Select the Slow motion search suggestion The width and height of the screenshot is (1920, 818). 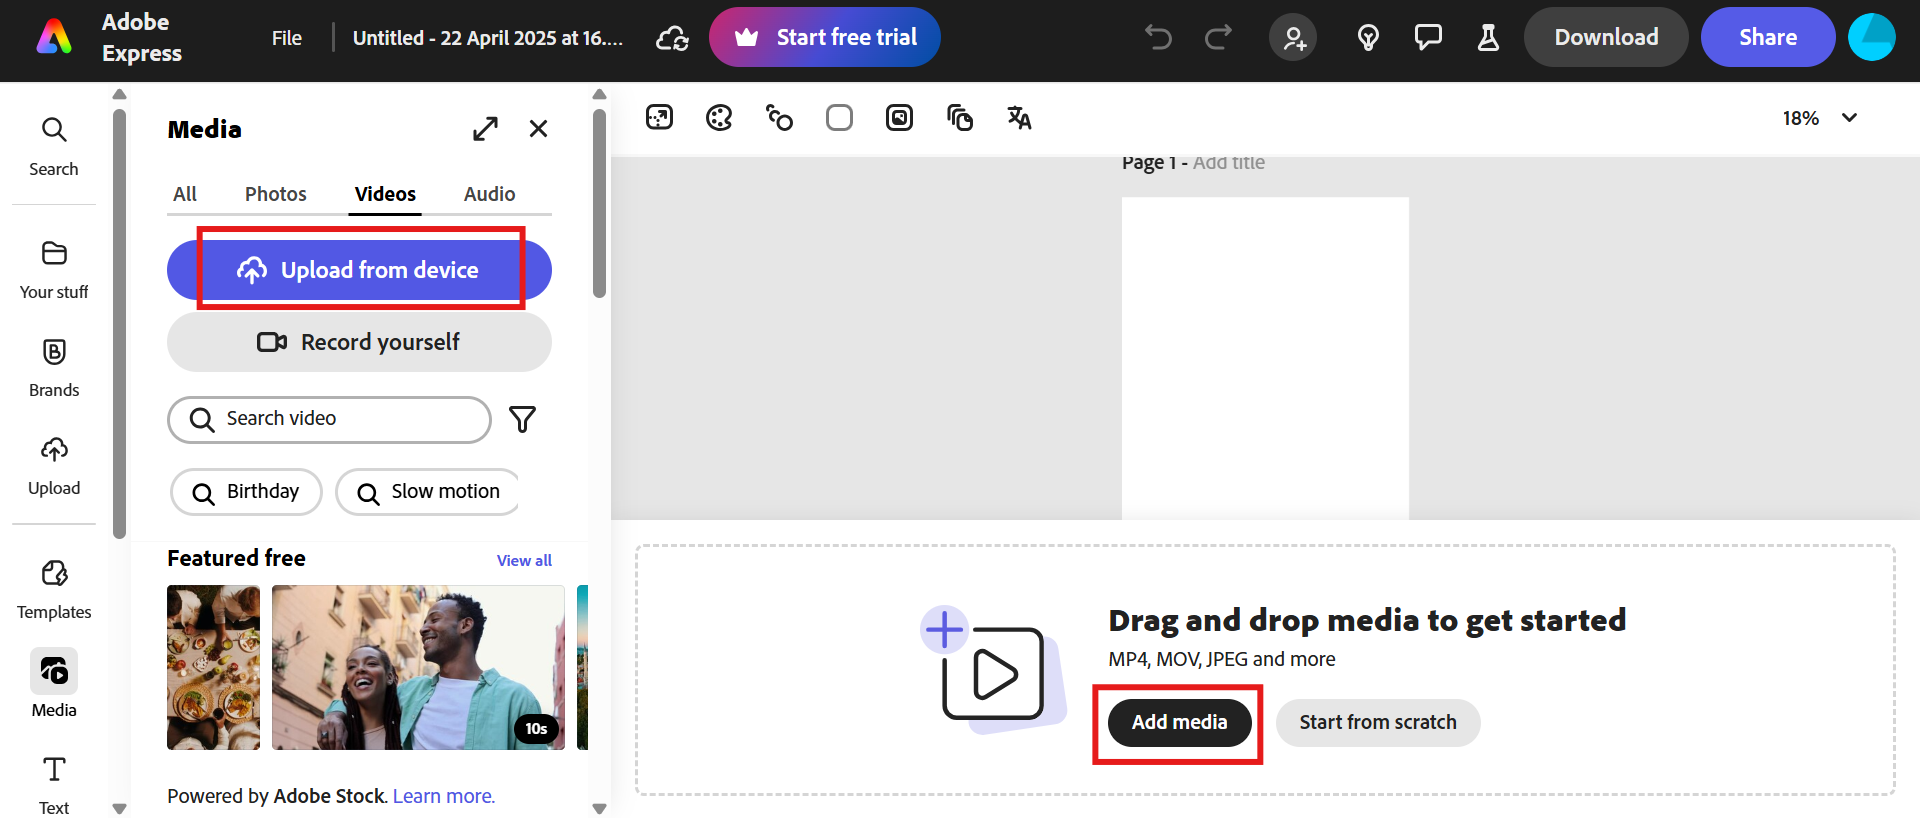pyautogui.click(x=428, y=492)
